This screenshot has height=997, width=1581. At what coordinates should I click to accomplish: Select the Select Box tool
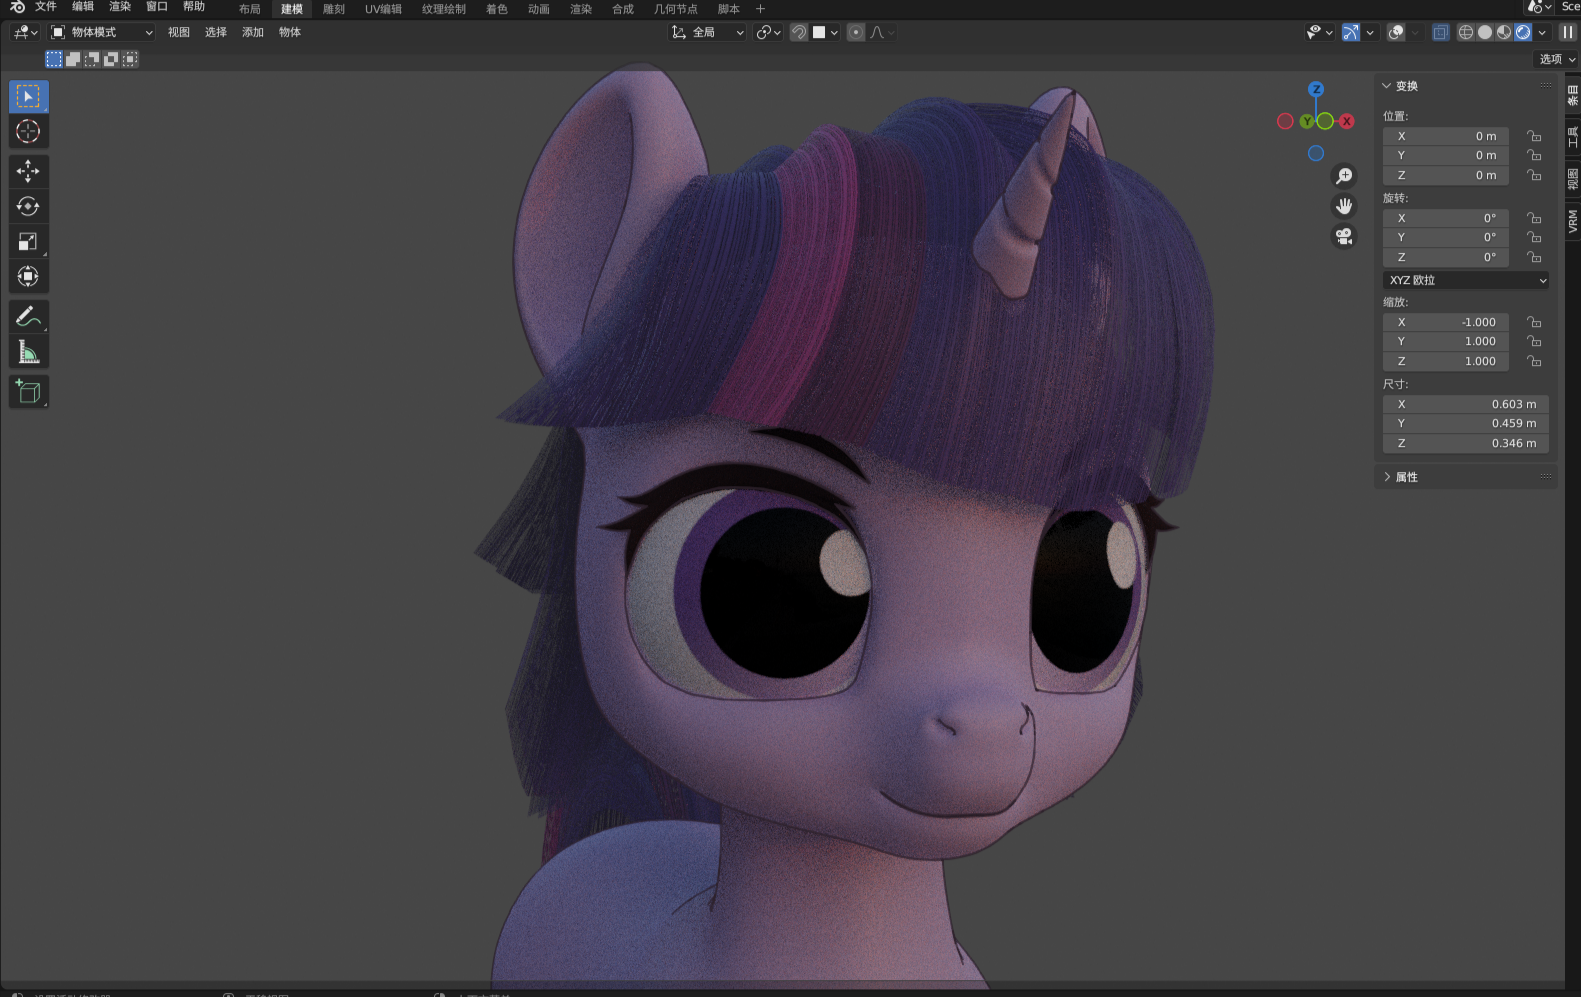pos(28,96)
